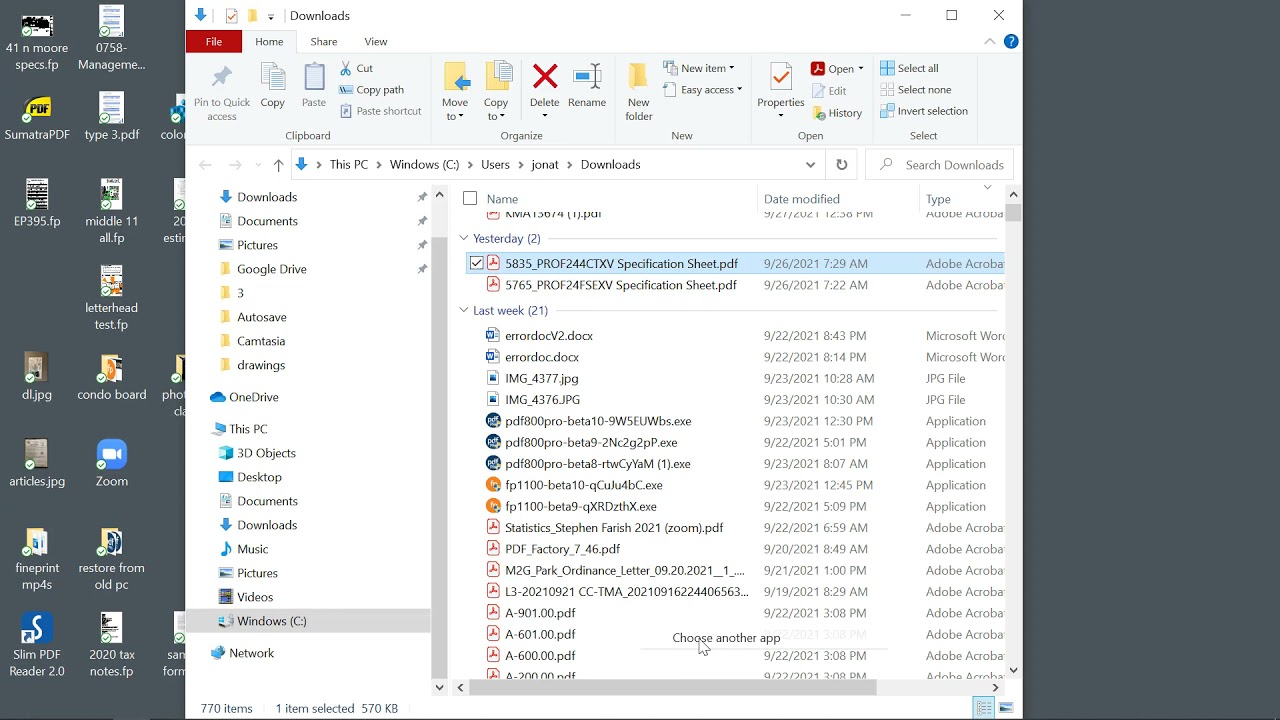Uncheck the 5835_PROF244CTXV Specification Sheet checkbox
Screen dimensions: 1280x720
coord(477,263)
